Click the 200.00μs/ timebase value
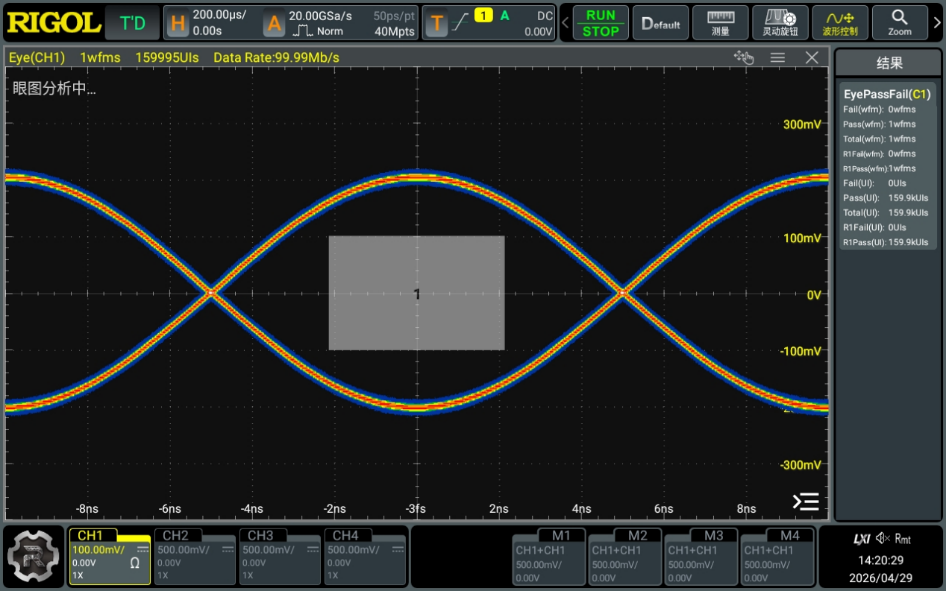The height and width of the screenshot is (591, 946). point(220,15)
